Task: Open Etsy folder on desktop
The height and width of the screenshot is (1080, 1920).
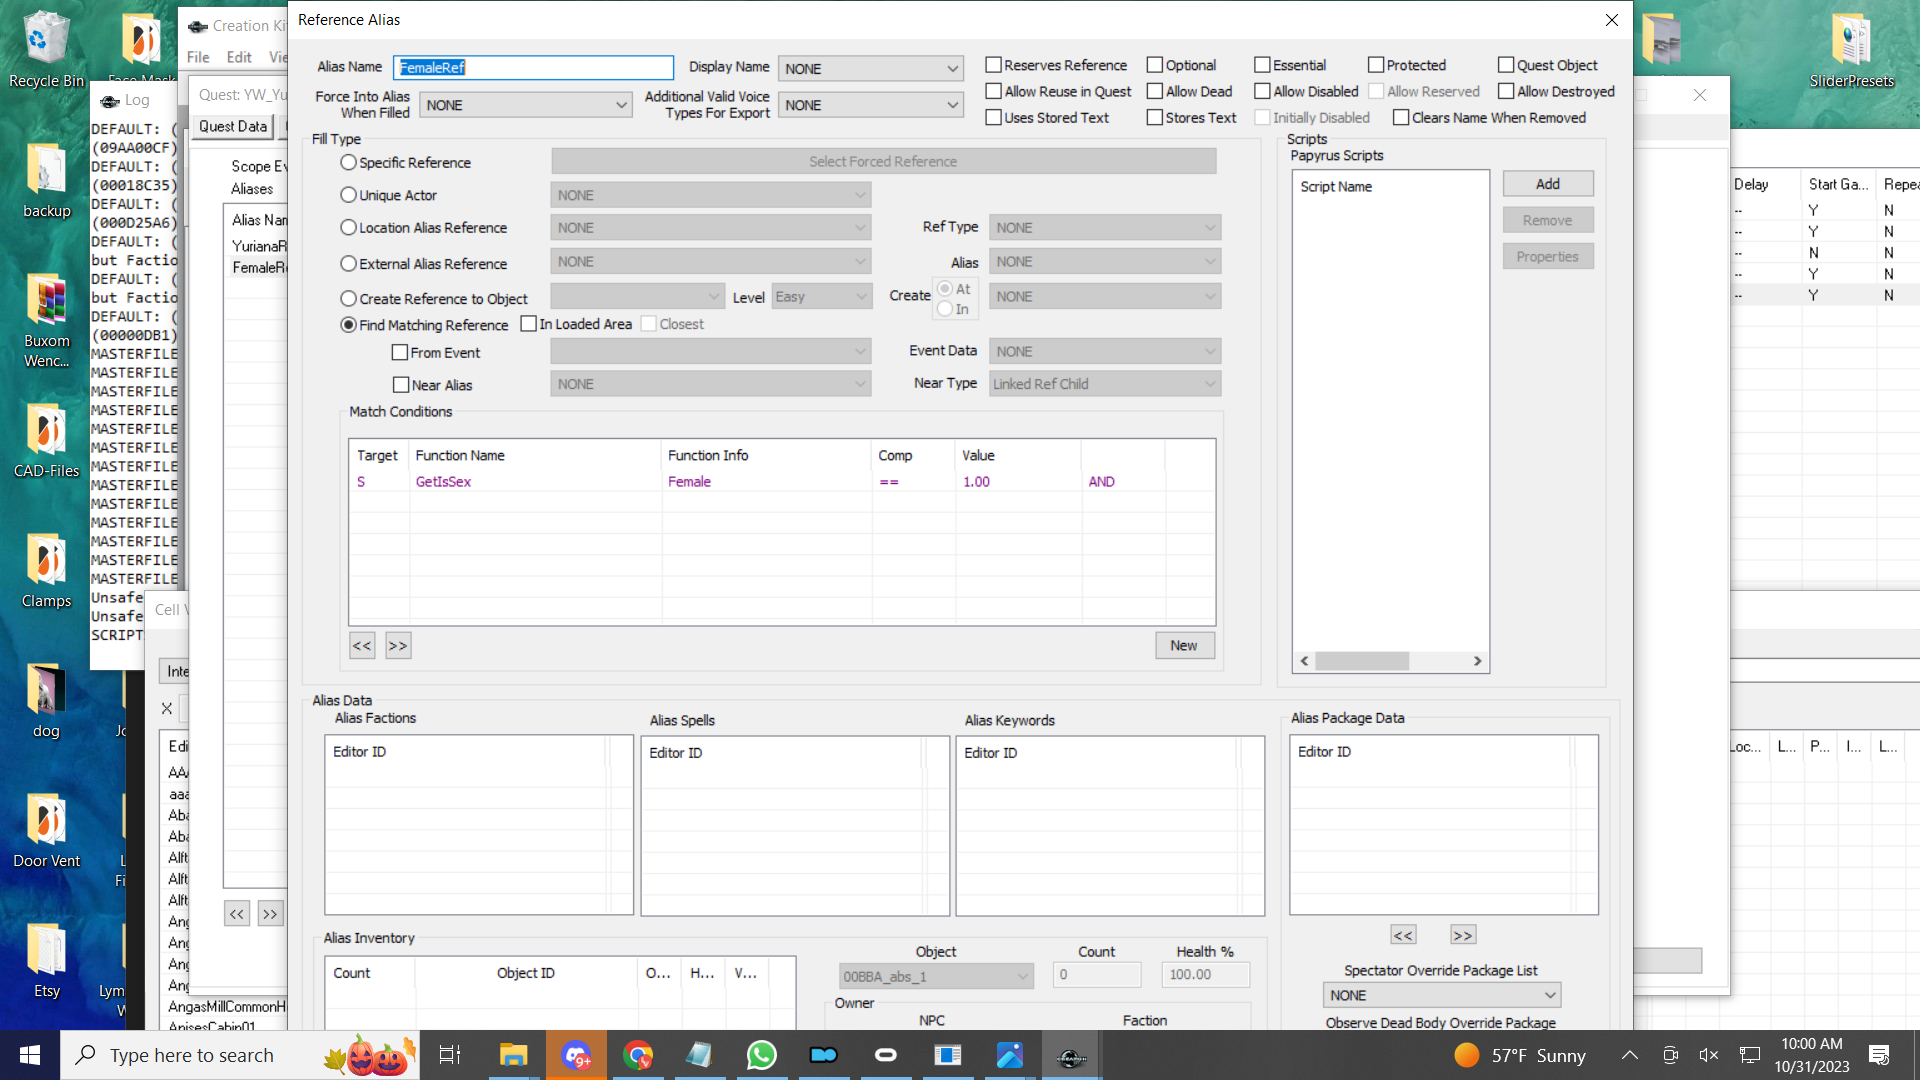Action: [46, 960]
